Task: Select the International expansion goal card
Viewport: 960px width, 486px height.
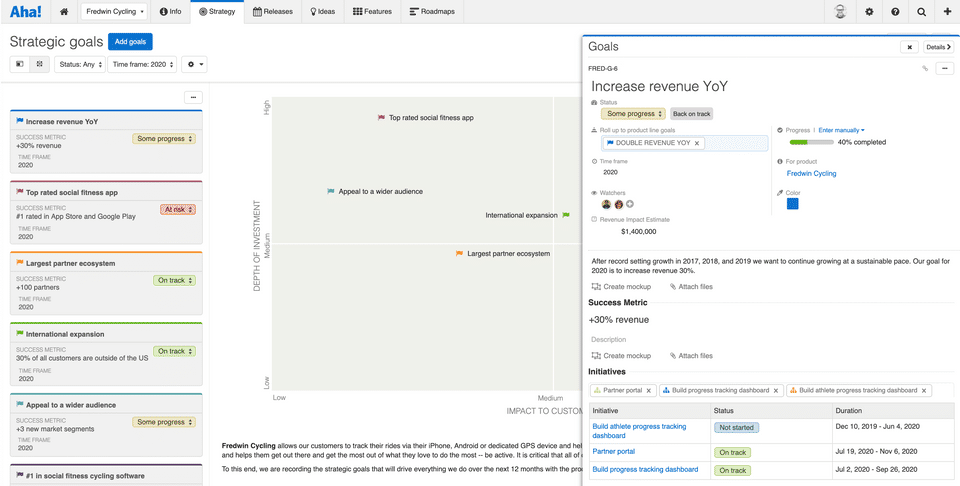Action: pos(106,354)
